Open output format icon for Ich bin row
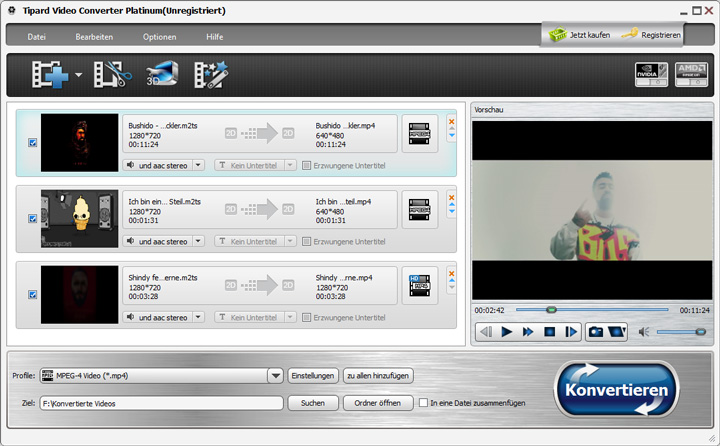 (x=420, y=209)
